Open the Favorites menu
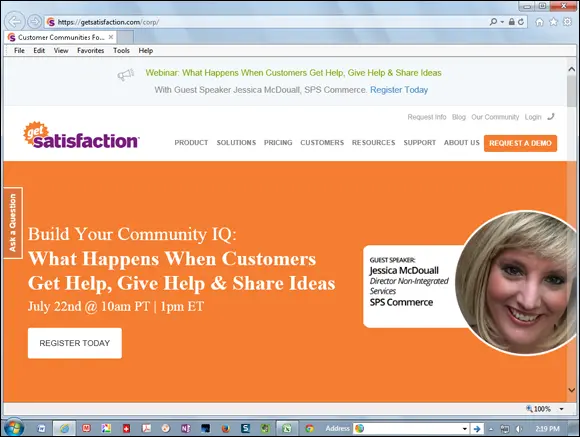The height and width of the screenshot is (437, 580). (x=91, y=51)
